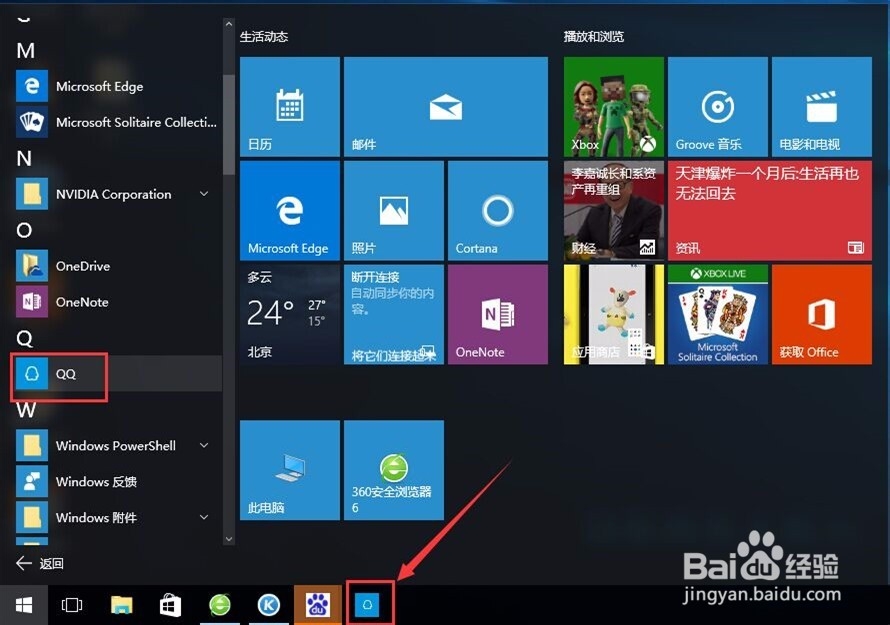Viewport: 890px width, 625px height.
Task: Open the 电影和电视 tile
Action: [821, 106]
